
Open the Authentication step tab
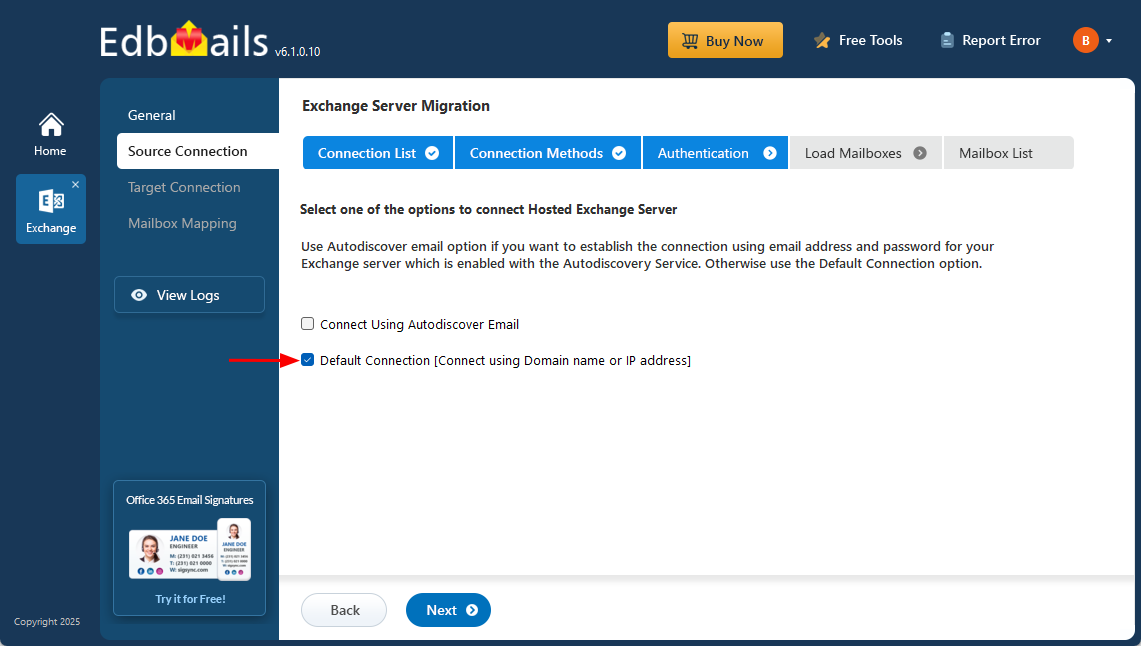tap(715, 153)
